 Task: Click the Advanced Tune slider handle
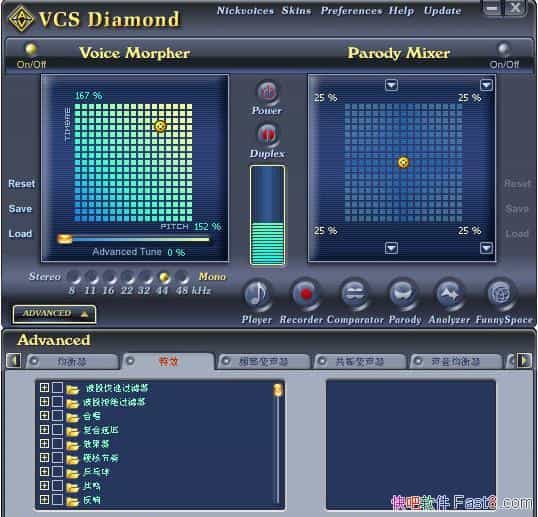click(x=65, y=239)
